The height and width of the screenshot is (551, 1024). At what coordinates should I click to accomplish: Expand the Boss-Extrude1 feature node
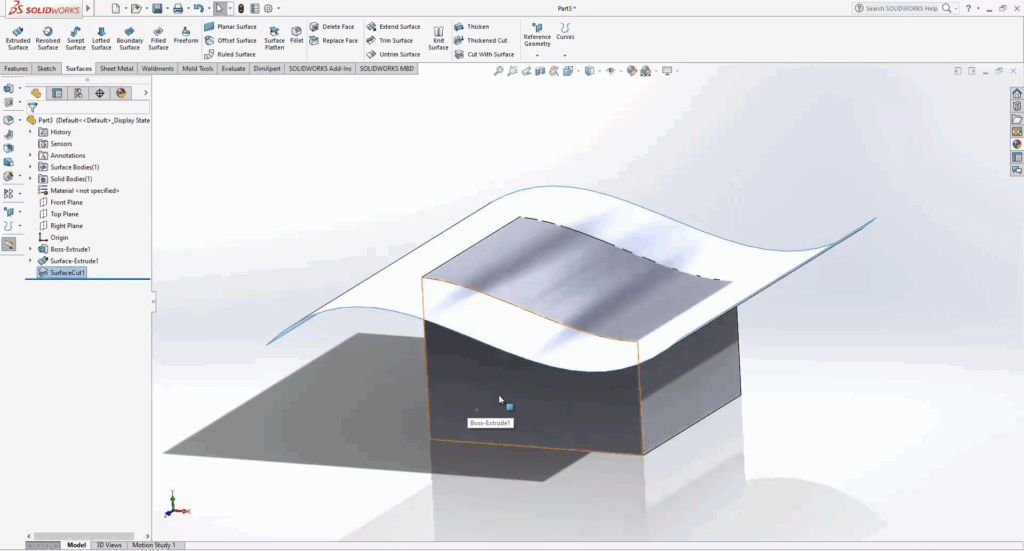click(x=30, y=249)
